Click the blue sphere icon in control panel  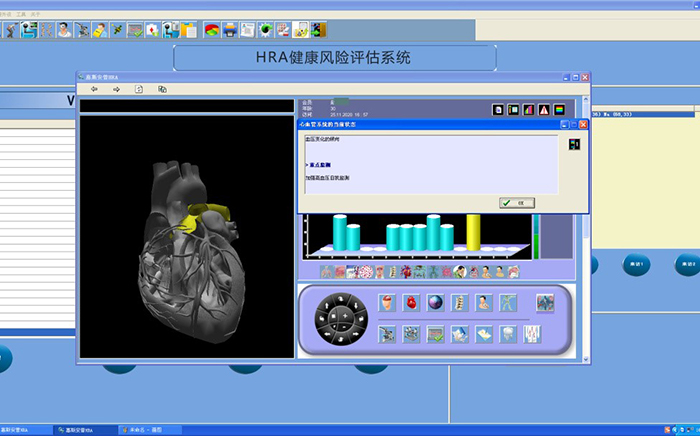click(x=435, y=303)
